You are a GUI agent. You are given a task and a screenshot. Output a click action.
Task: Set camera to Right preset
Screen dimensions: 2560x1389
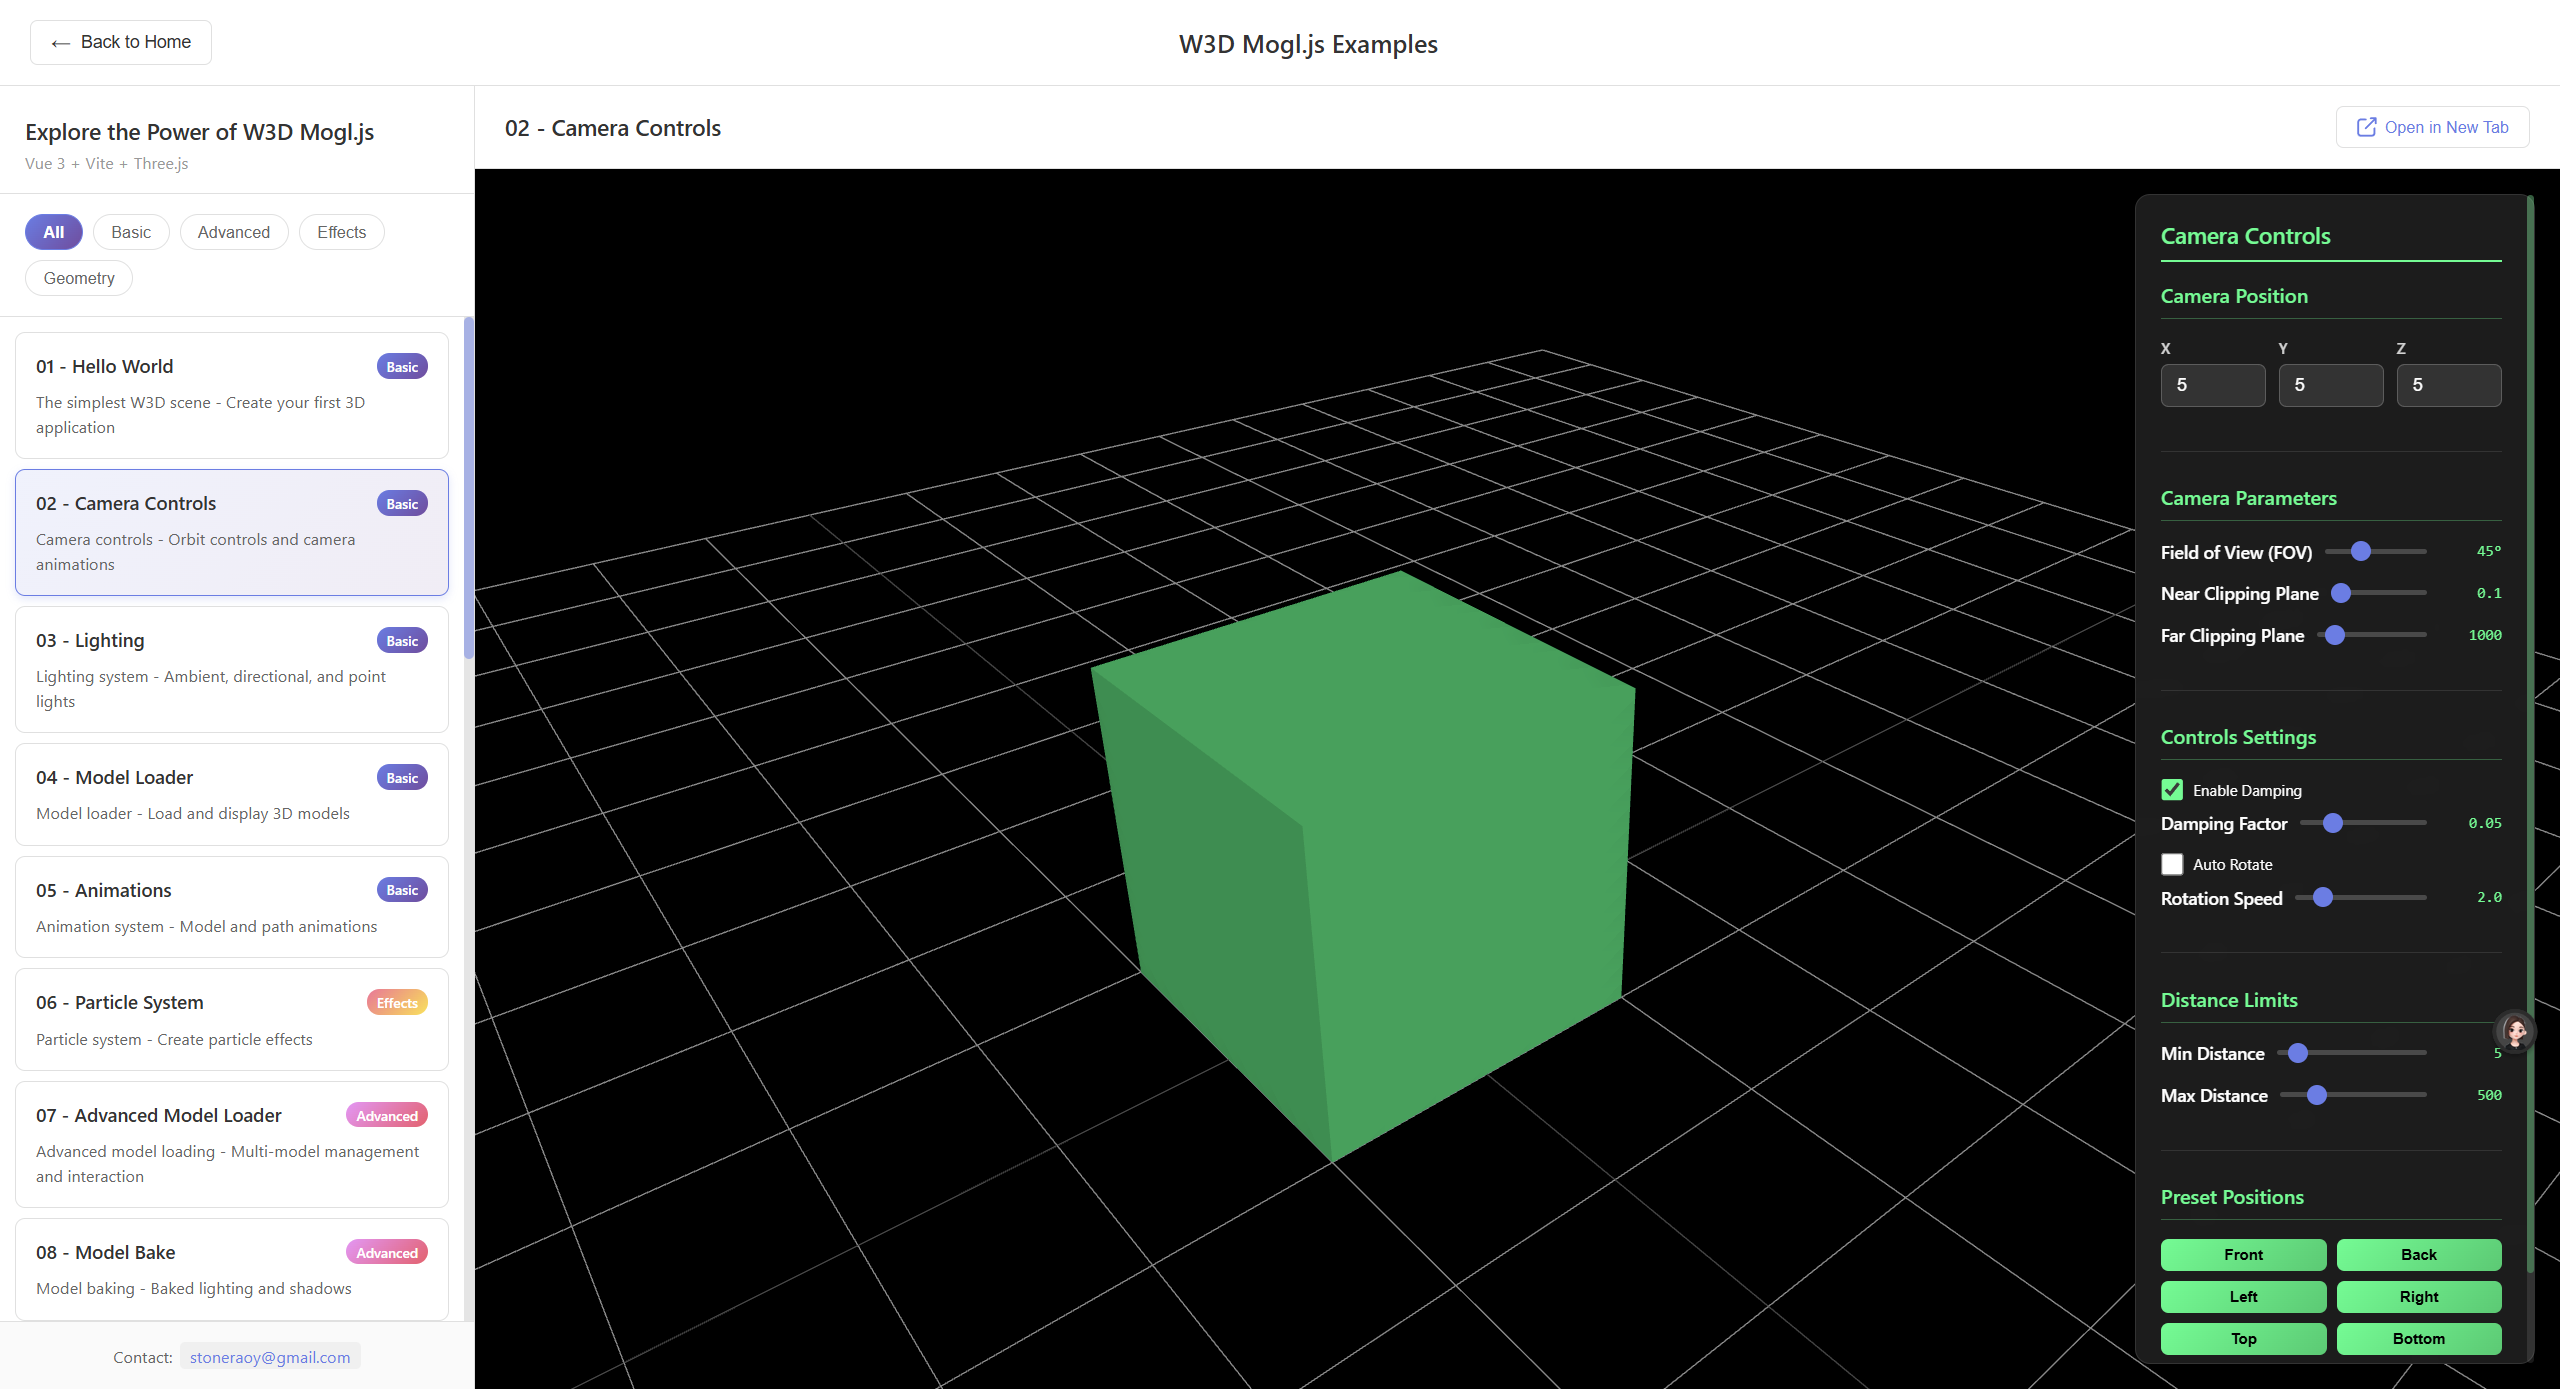click(x=2419, y=1297)
